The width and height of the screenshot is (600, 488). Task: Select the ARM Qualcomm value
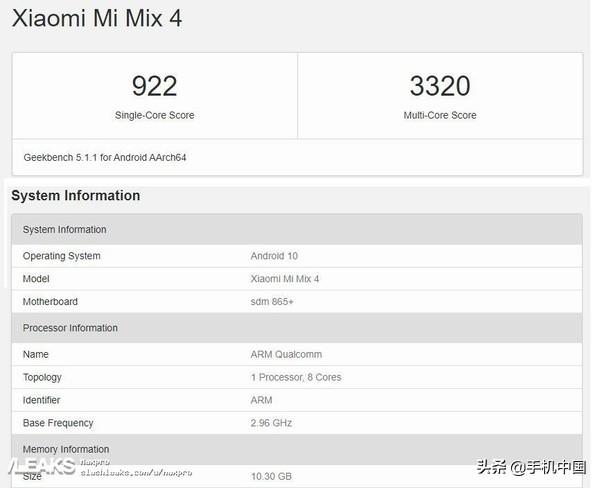tap(286, 354)
